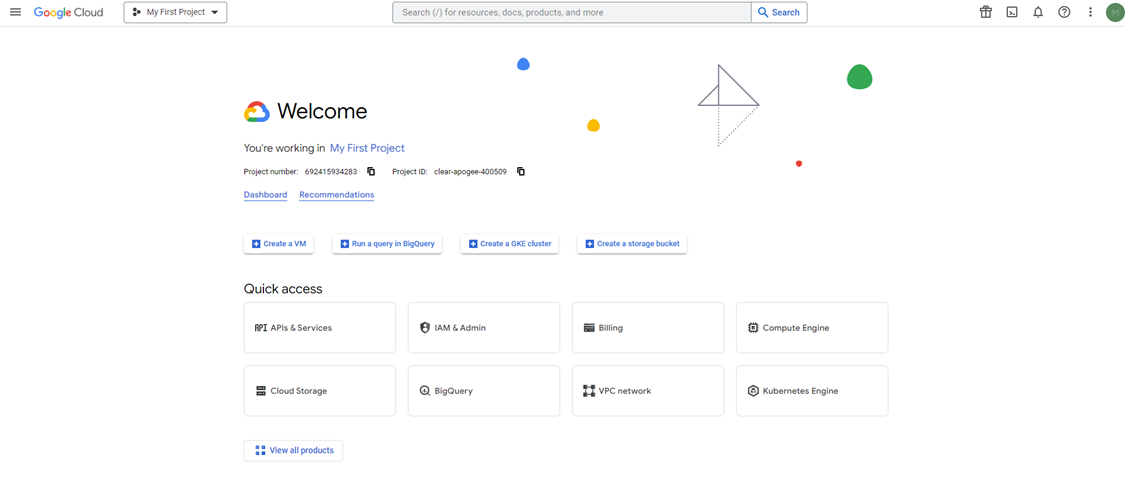Open the Kubernetes Engine card
Viewport: 1125px width, 502px height.
tap(812, 391)
